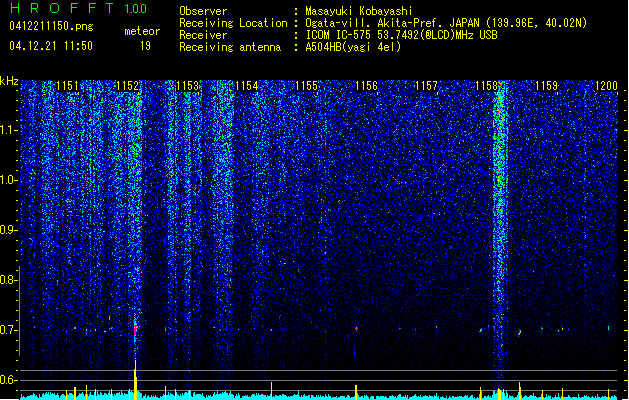Click the 1.1 kHz axis label
This screenshot has width=629, height=400.
pyautogui.click(x=8, y=130)
